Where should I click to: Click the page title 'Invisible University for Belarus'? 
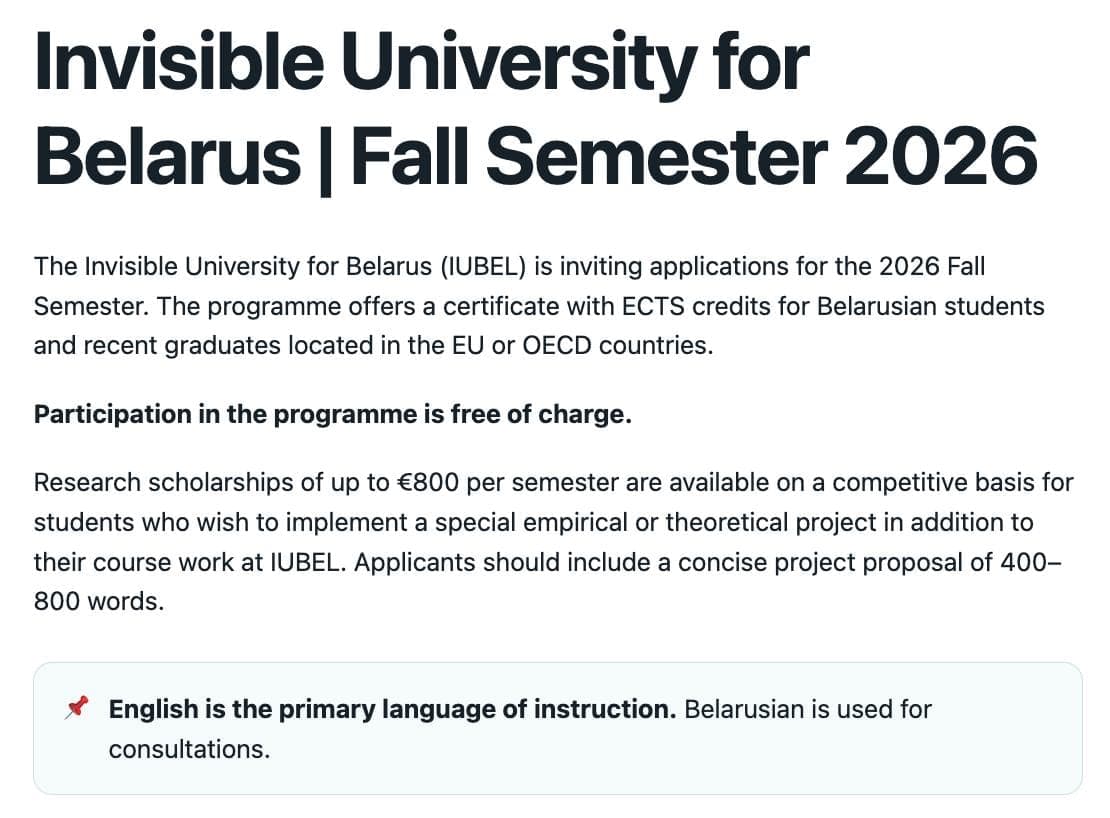pos(421,109)
